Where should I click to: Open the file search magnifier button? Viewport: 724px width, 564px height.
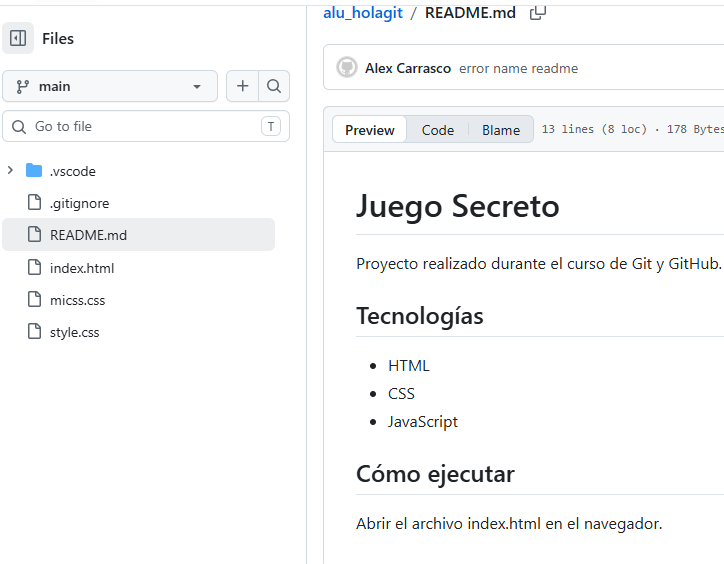(274, 86)
